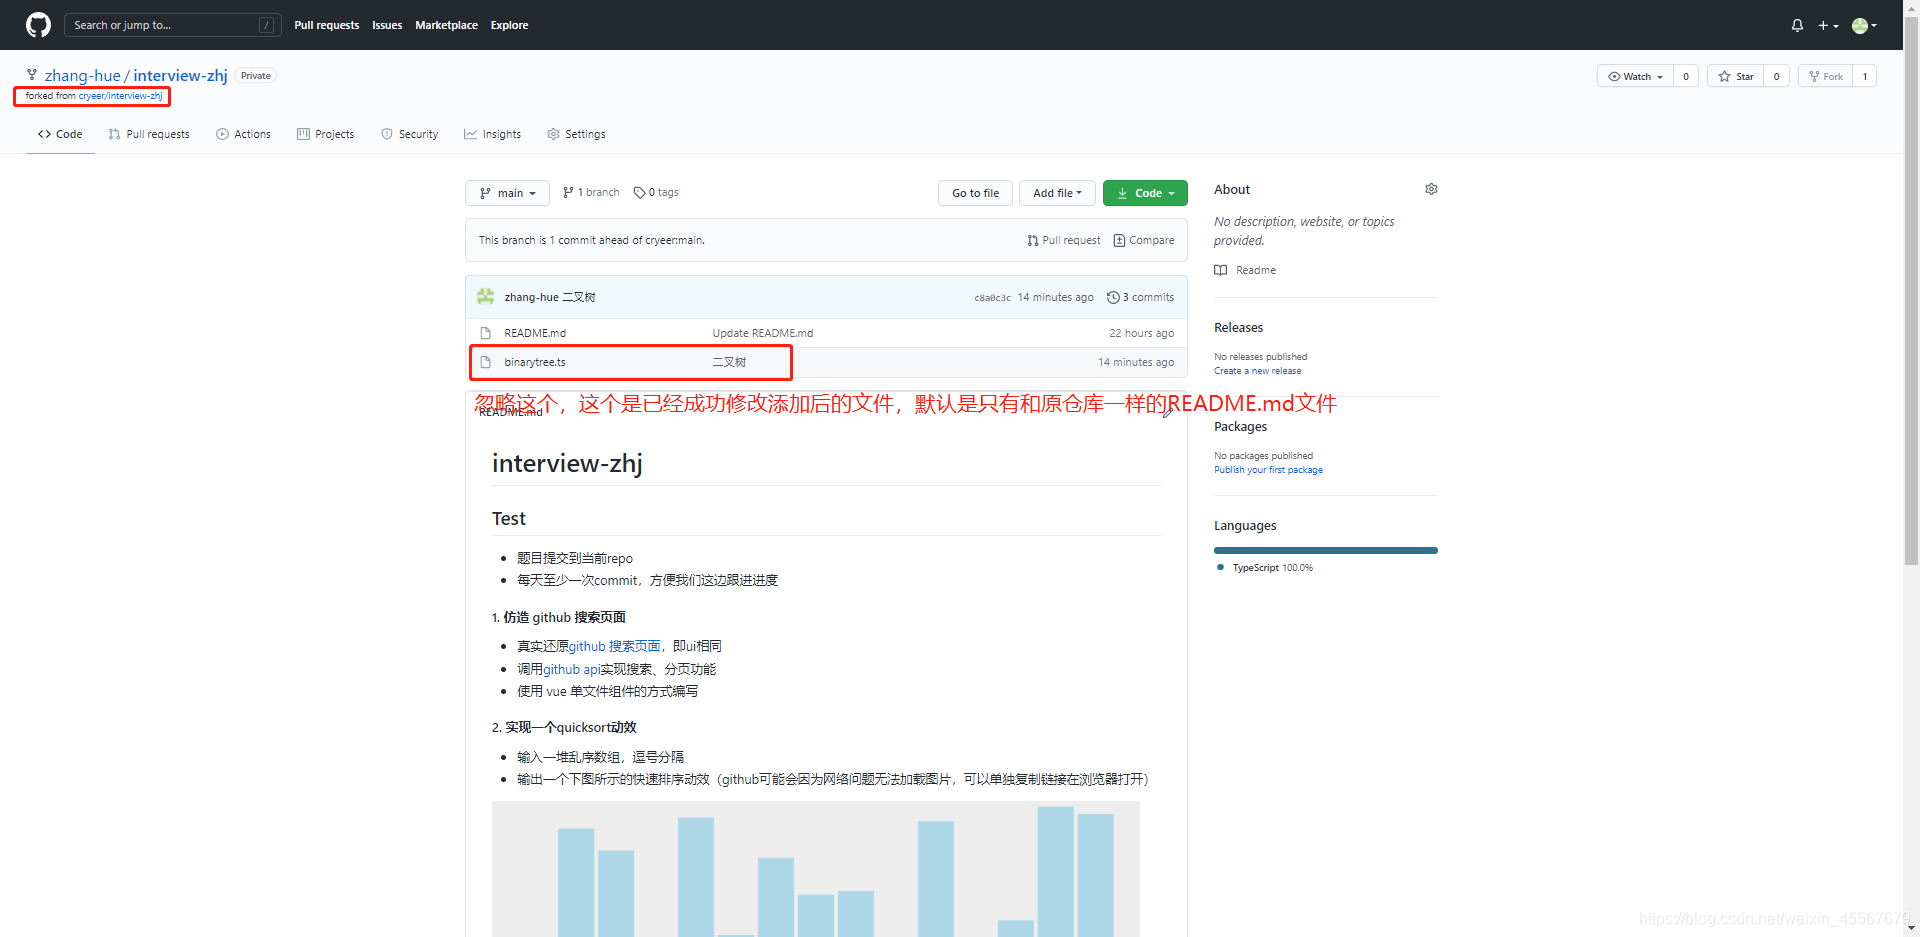Expand the main branch selector
Image resolution: width=1920 pixels, height=937 pixels.
[x=507, y=193]
